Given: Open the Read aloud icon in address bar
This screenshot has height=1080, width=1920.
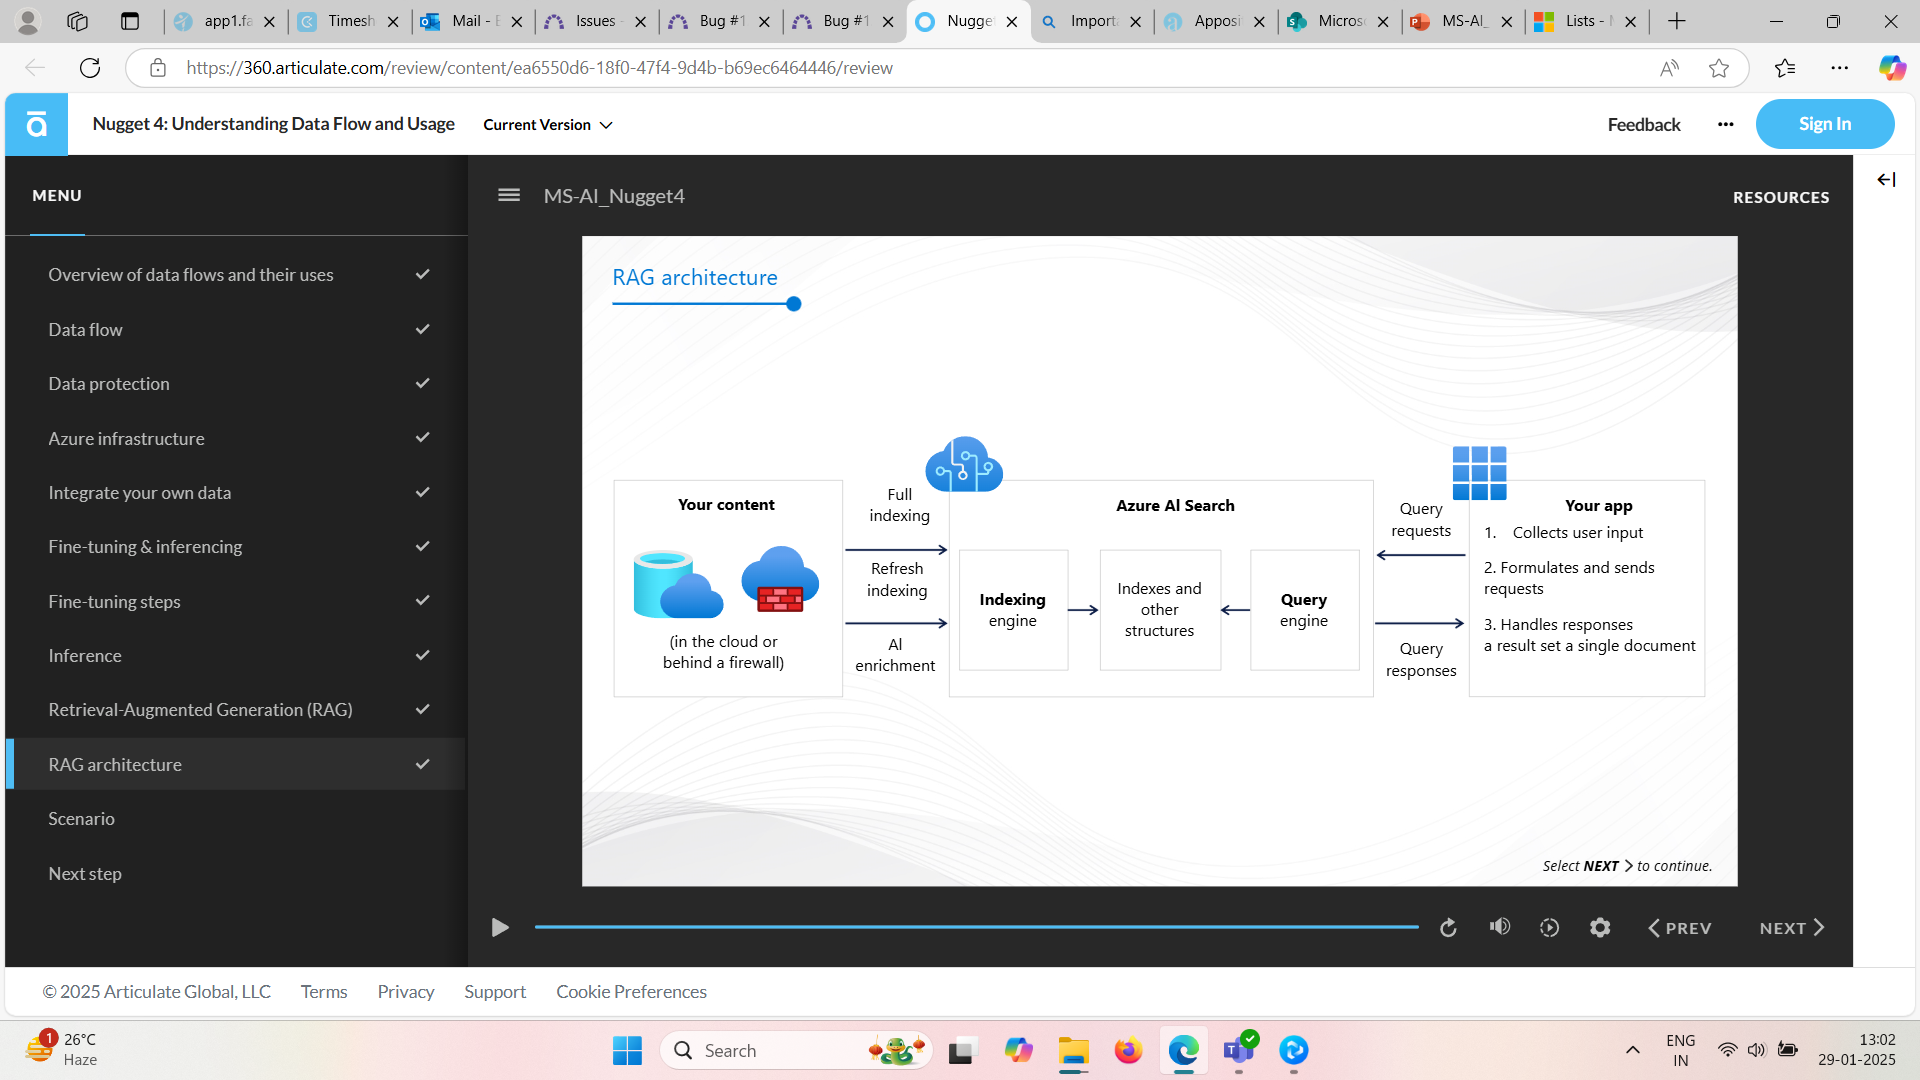Looking at the screenshot, I should click(x=1669, y=68).
